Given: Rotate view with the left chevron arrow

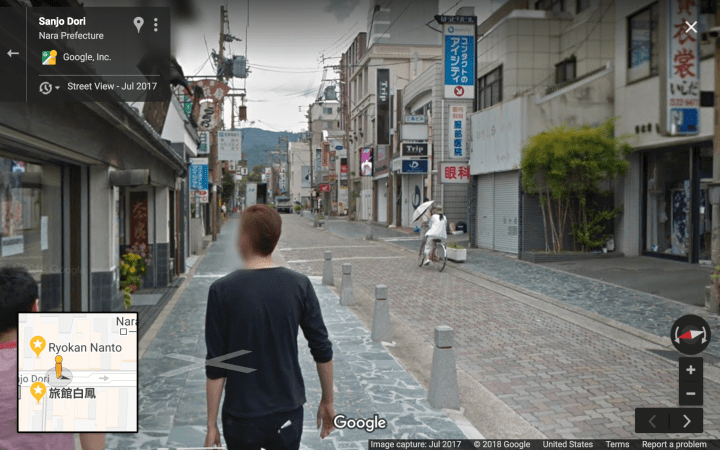Looking at the screenshot, I should pos(652,421).
